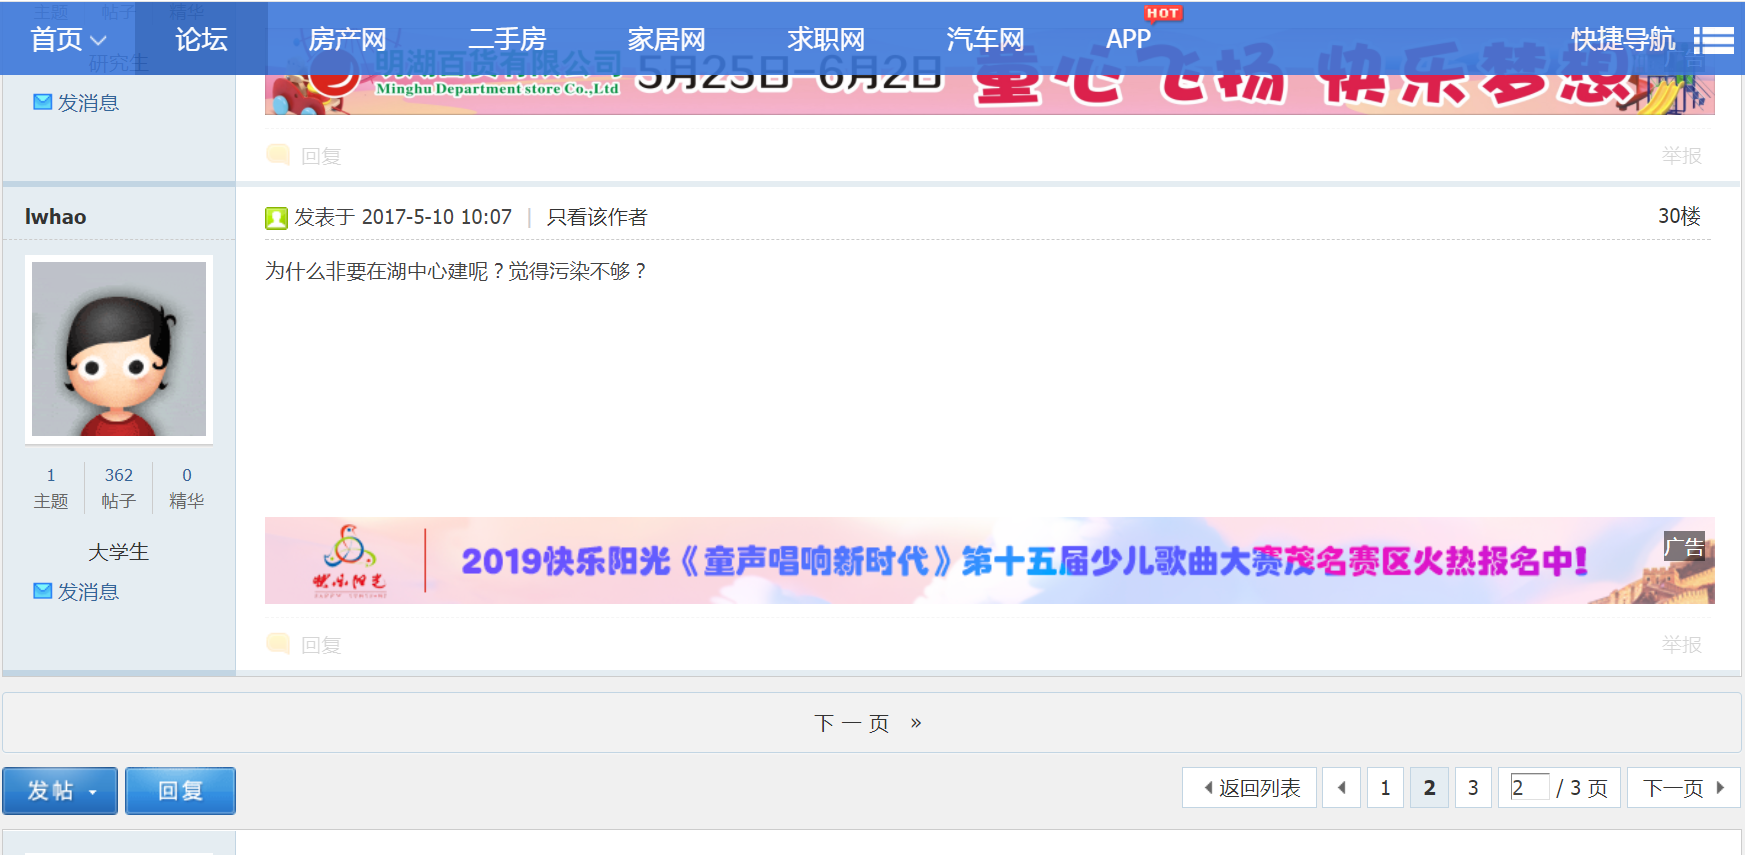The height and width of the screenshot is (855, 1745).
Task: Open 房产网 in navigation bar
Action: [347, 40]
